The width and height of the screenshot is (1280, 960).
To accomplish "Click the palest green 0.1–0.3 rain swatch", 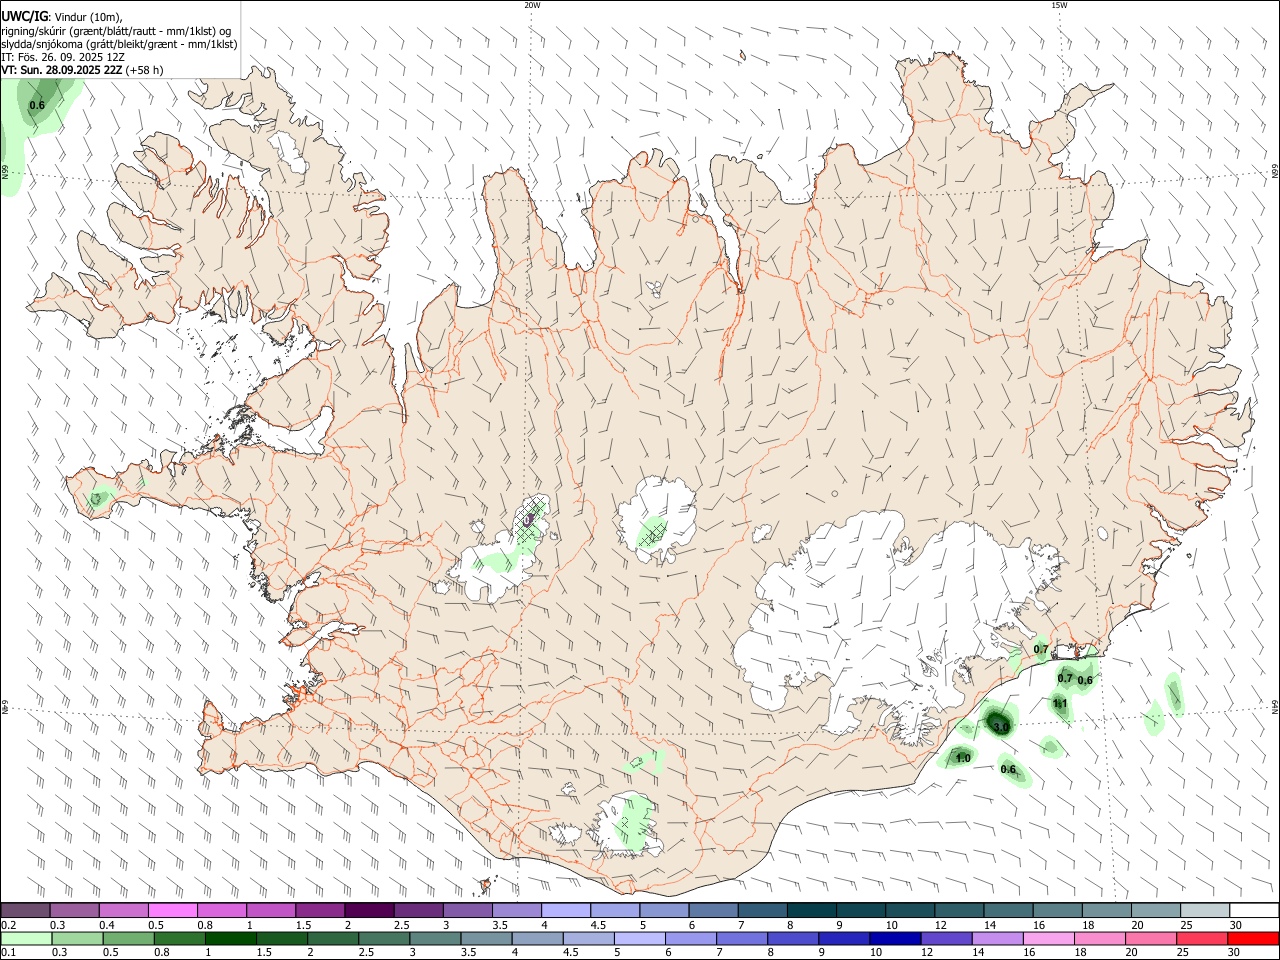I will [x=26, y=938].
